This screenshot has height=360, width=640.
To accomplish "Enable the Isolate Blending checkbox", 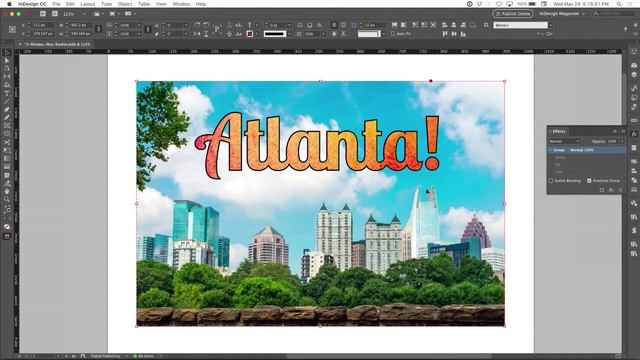I will tap(551, 180).
